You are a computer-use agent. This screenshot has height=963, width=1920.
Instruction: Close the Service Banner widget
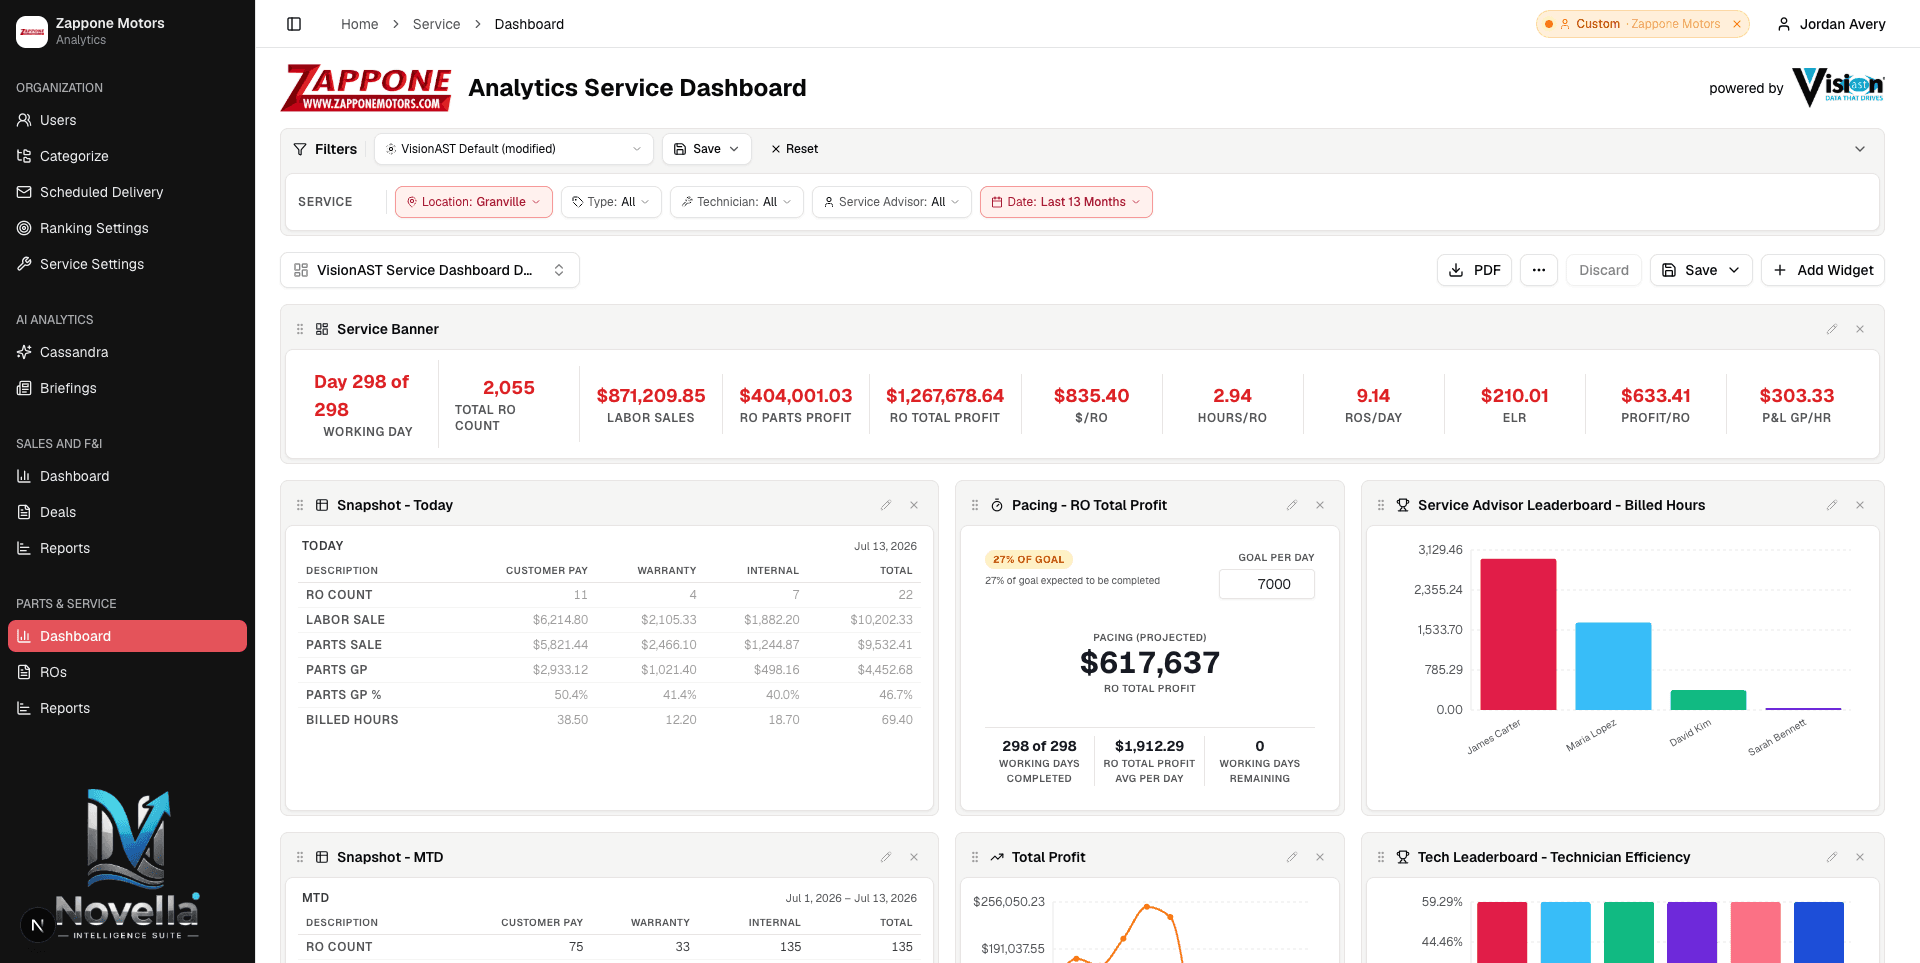point(1860,329)
